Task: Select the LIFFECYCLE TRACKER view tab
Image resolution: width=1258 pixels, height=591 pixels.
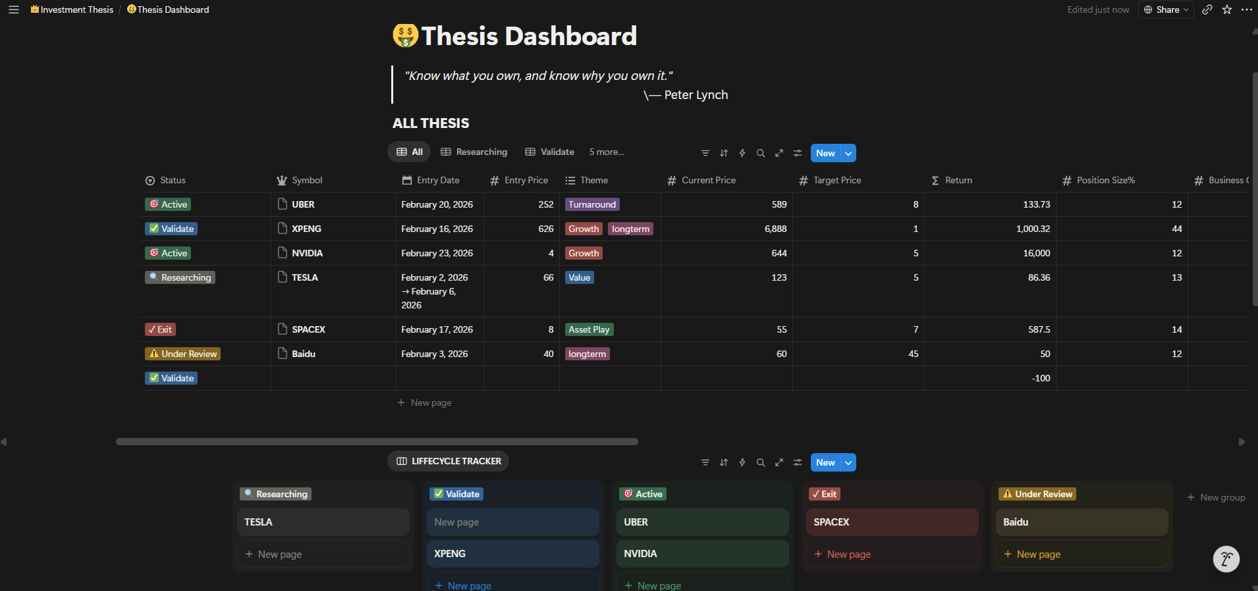Action: click(x=448, y=461)
